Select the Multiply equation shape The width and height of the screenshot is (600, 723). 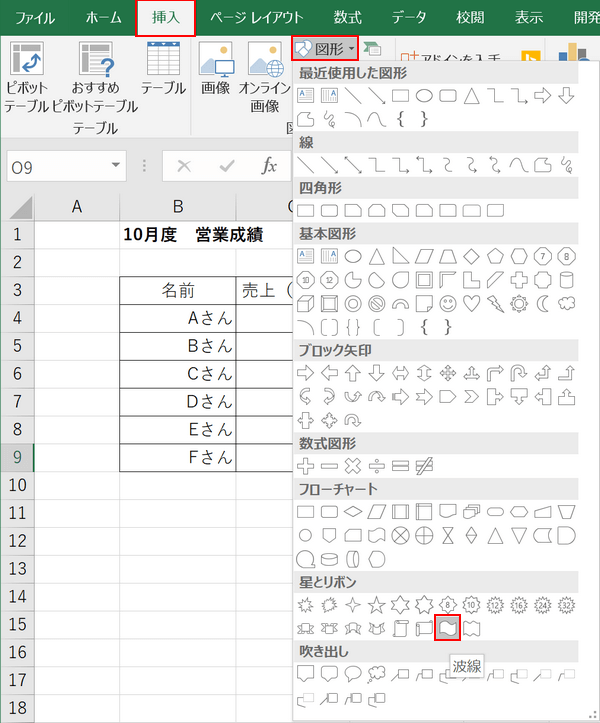[x=353, y=466]
